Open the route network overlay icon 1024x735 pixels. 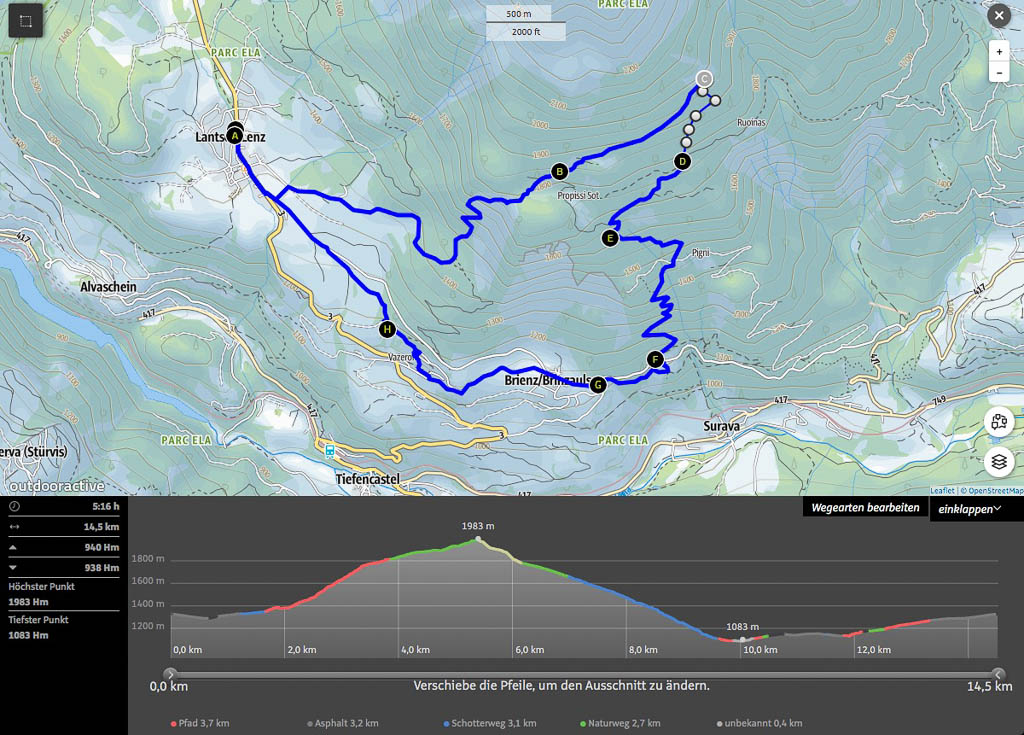pos(999,422)
